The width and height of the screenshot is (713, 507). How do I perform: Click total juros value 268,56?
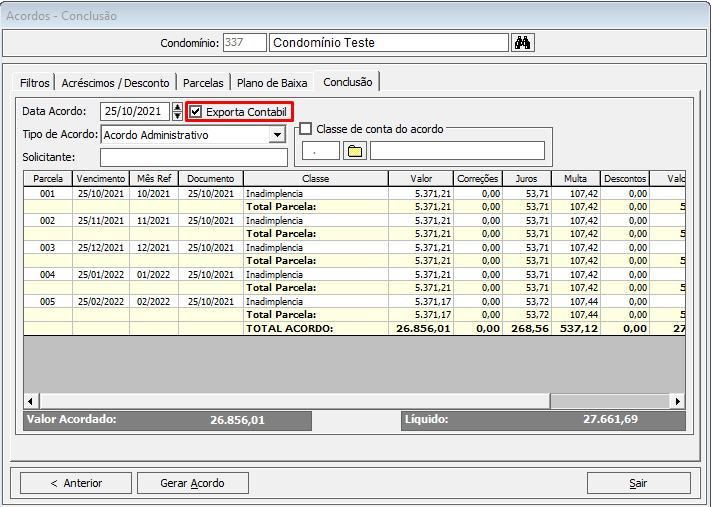coord(527,328)
